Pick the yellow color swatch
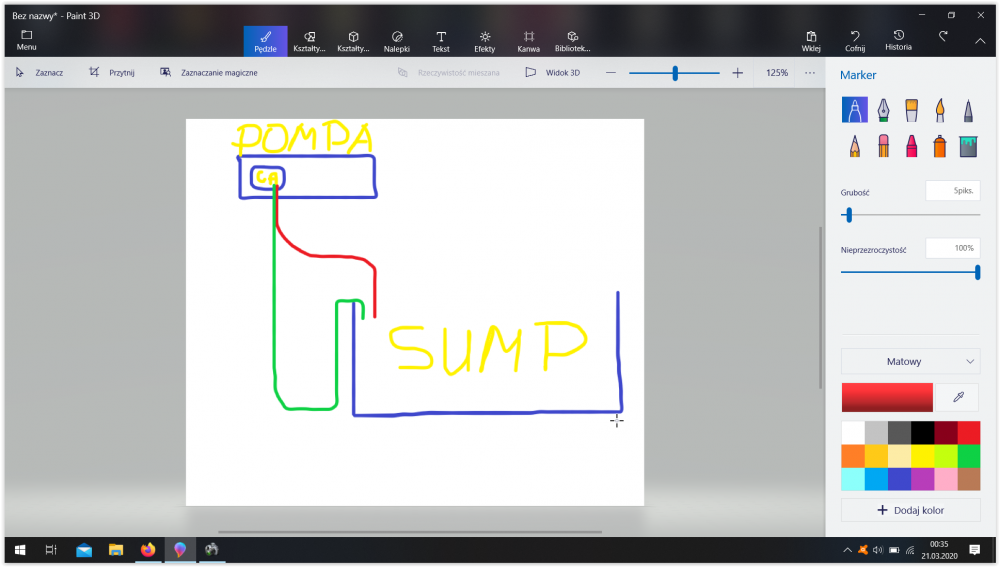Viewport: 1000px width, 567px height. (922, 456)
